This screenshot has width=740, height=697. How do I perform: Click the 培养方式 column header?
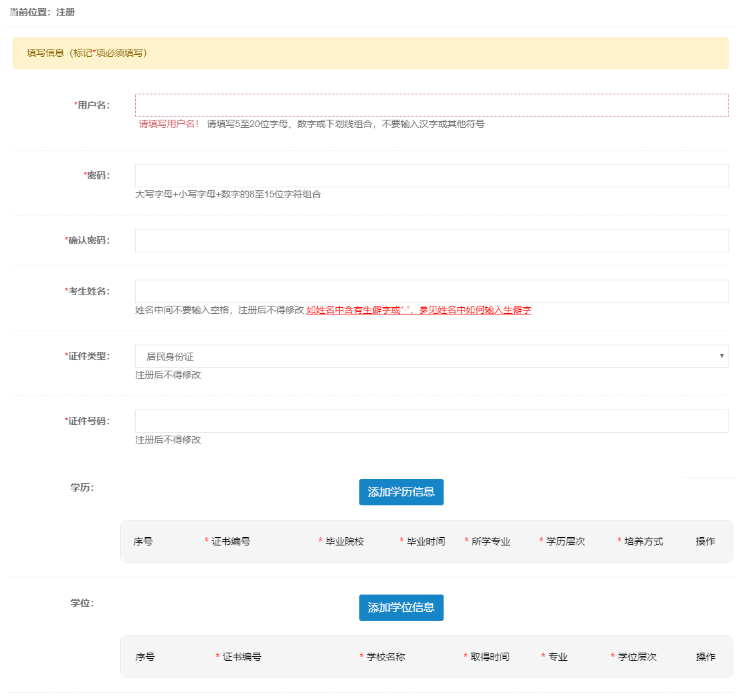point(643,541)
